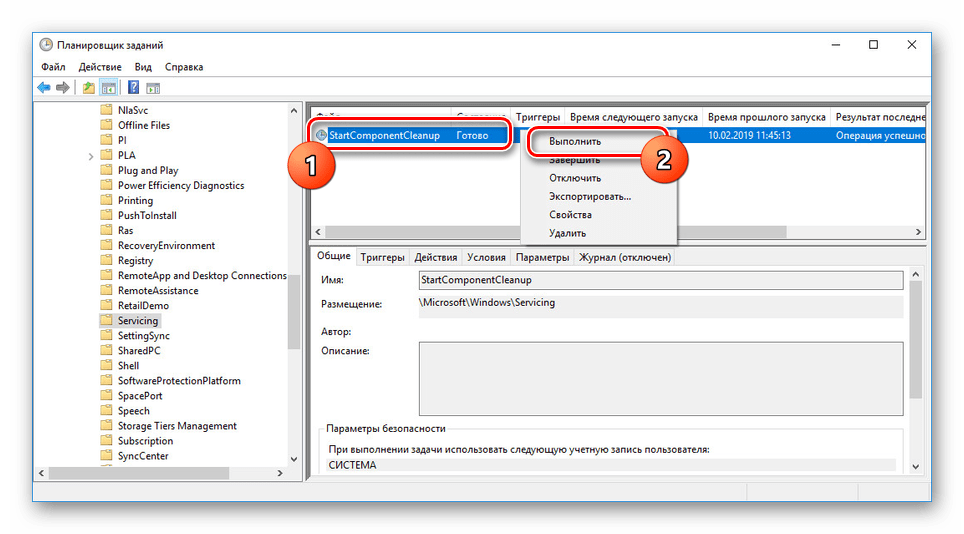964x534 pixels.
Task: Click the 10.02.2019 11:45:13 last run cell
Action: (x=749, y=135)
